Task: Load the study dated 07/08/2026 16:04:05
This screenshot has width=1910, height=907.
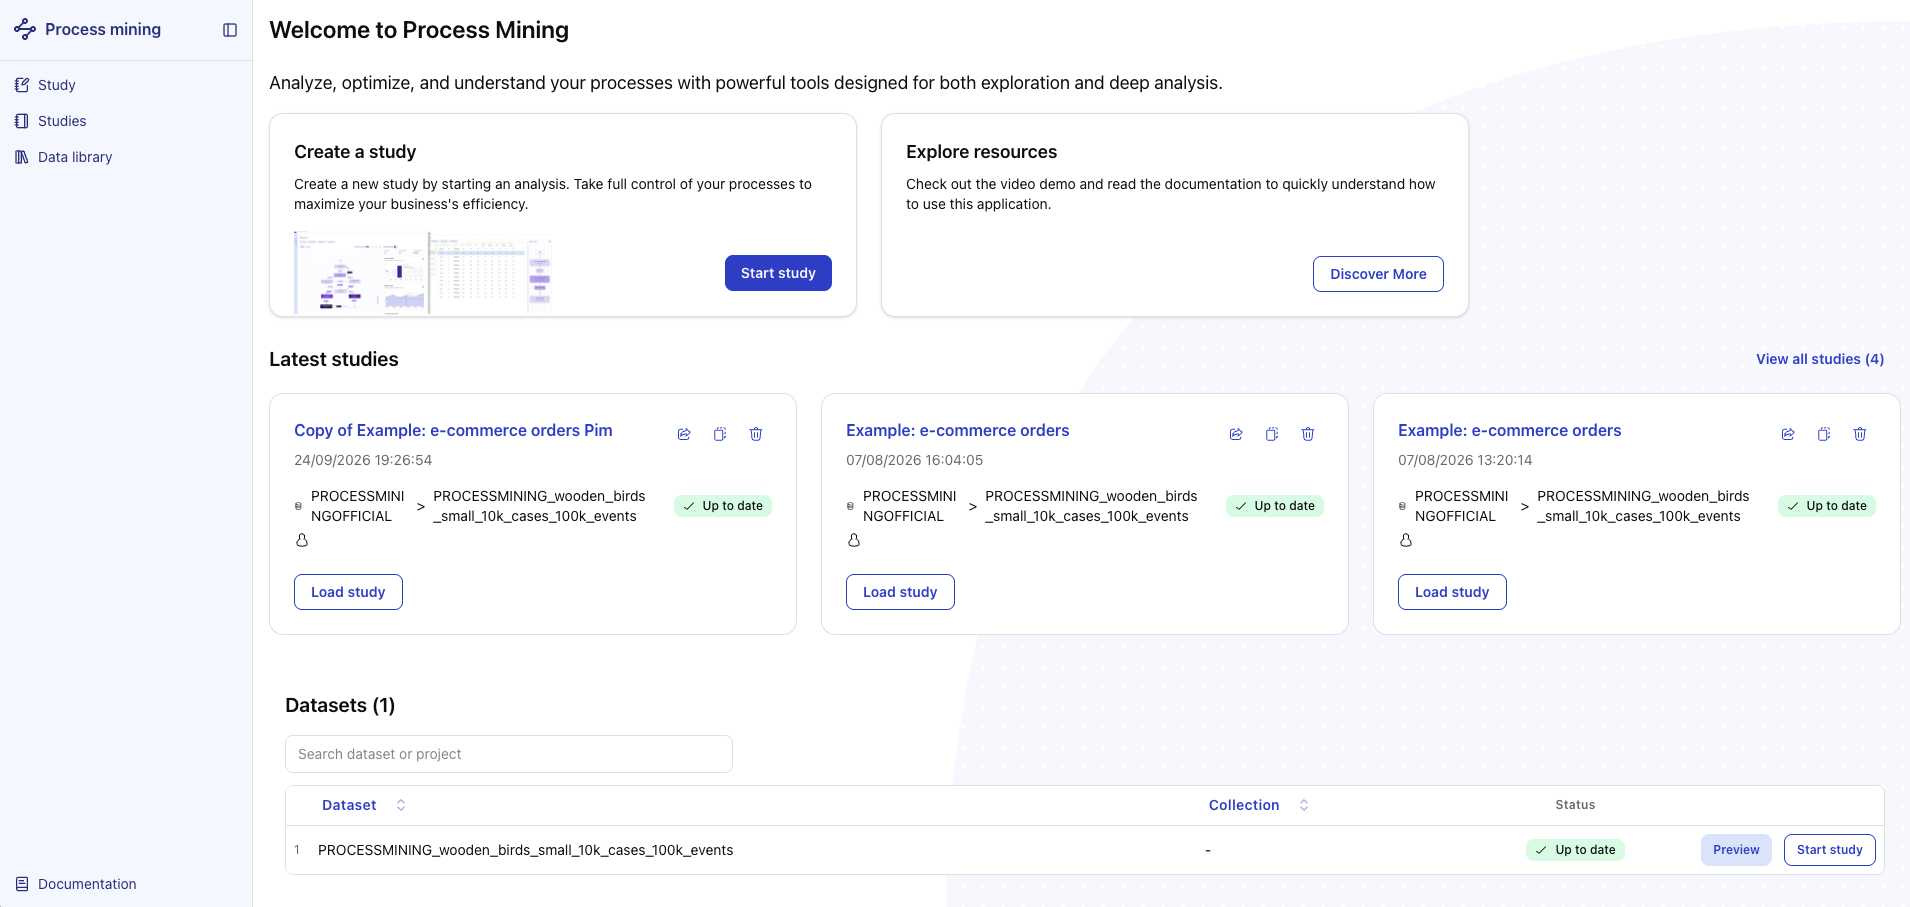Action: pos(900,592)
